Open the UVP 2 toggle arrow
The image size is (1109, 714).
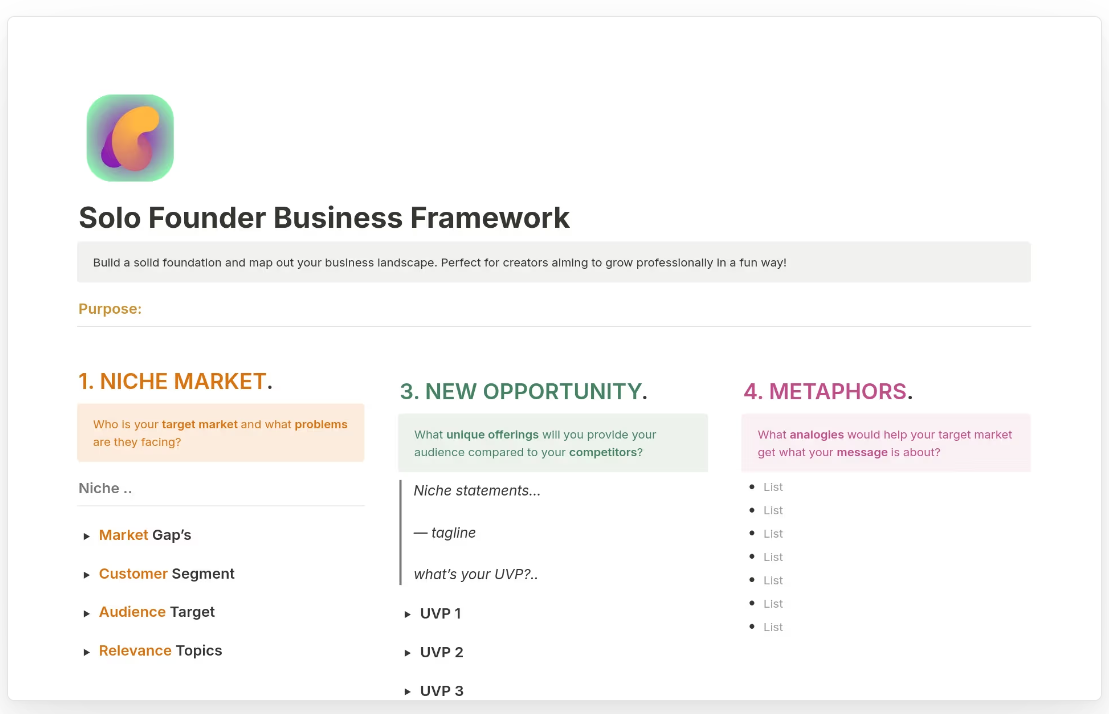pos(408,653)
